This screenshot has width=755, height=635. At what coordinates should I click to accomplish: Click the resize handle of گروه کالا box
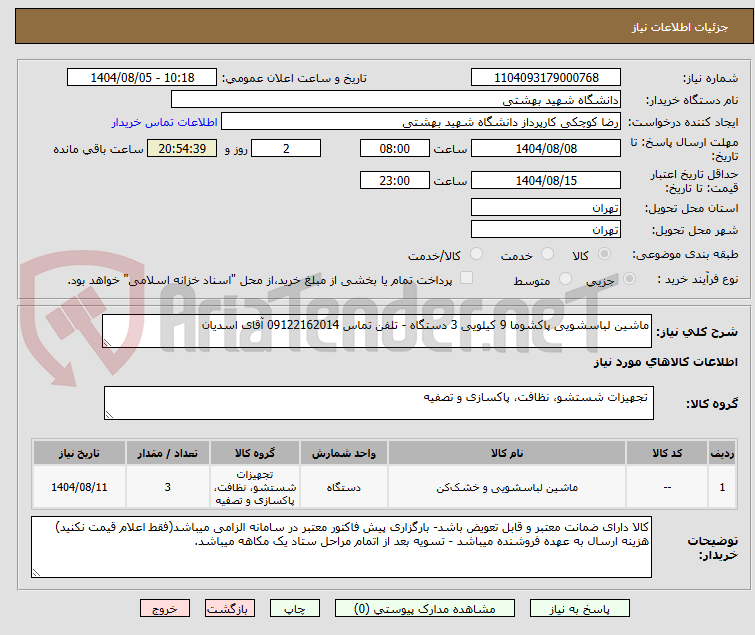pyautogui.click(x=109, y=415)
